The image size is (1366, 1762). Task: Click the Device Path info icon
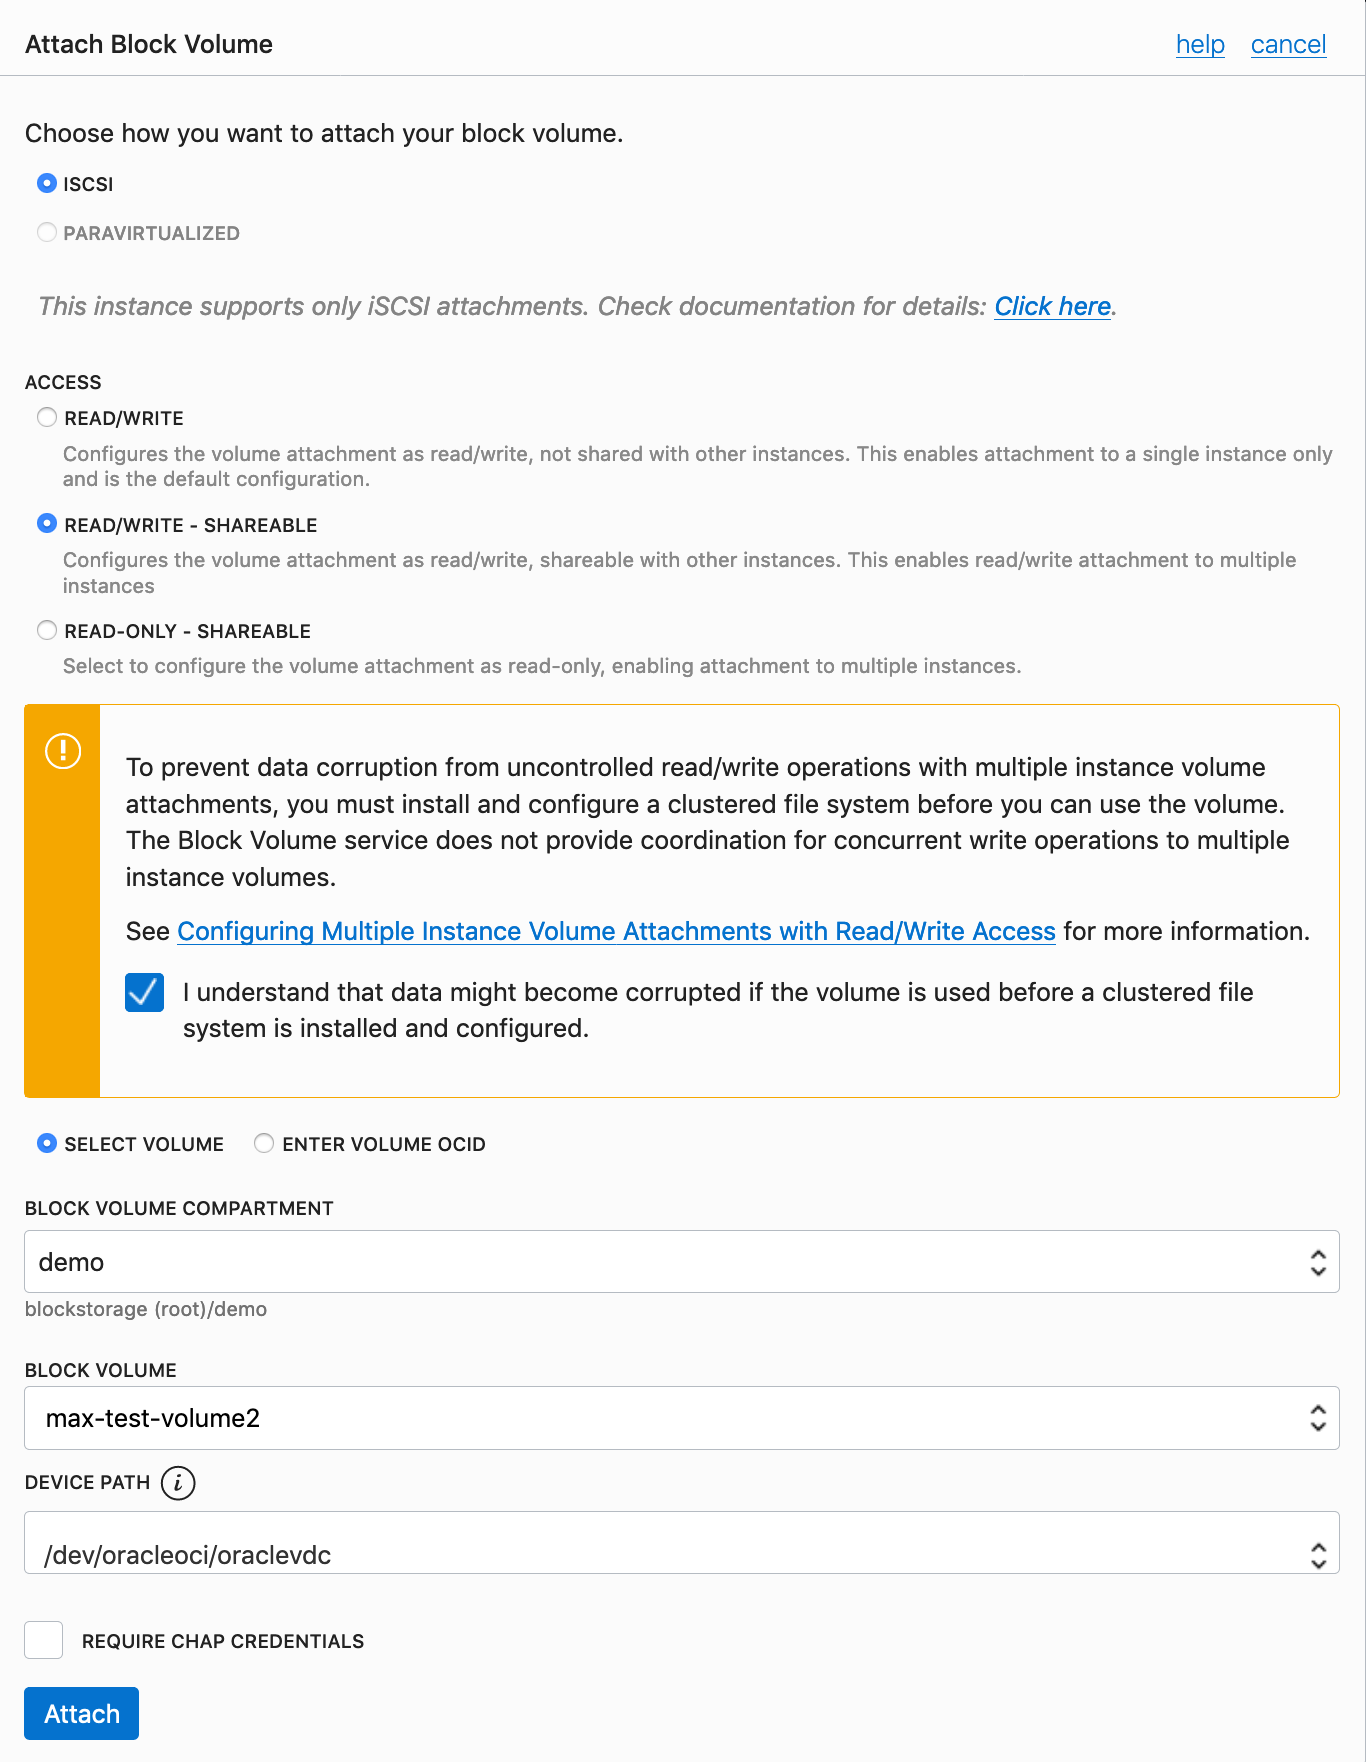click(x=177, y=1483)
